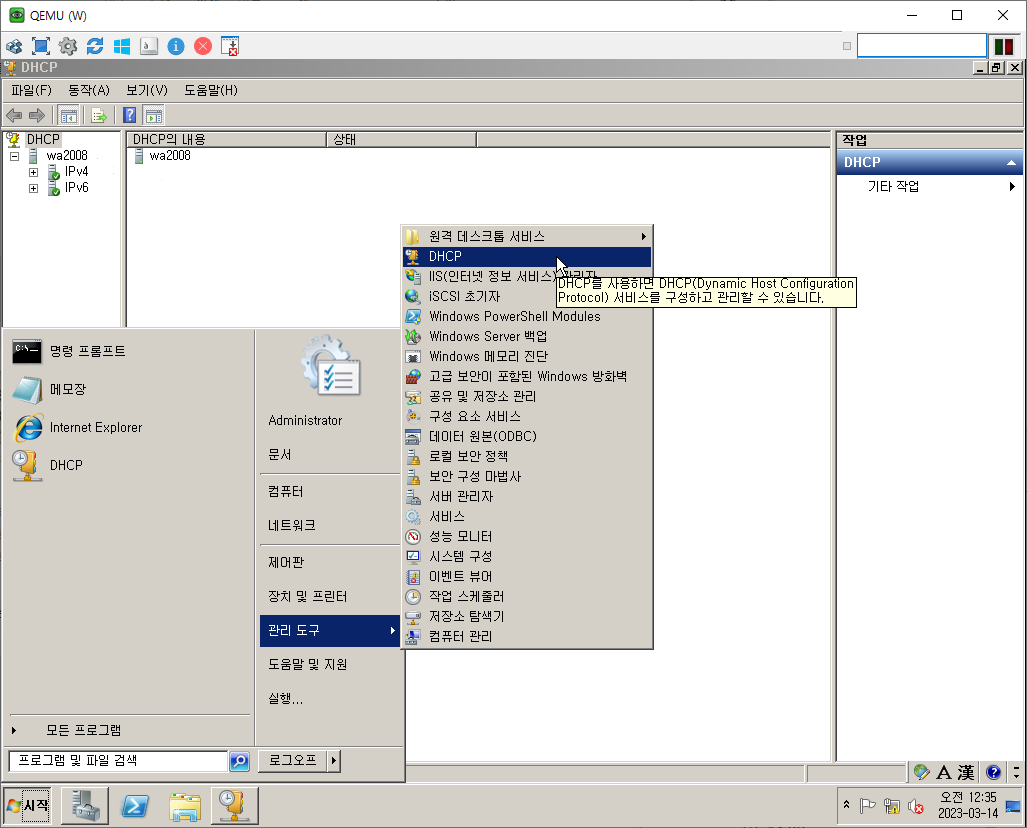Image resolution: width=1027 pixels, height=828 pixels.
Task: Open 제어판 from Start menu
Action: coord(329,563)
